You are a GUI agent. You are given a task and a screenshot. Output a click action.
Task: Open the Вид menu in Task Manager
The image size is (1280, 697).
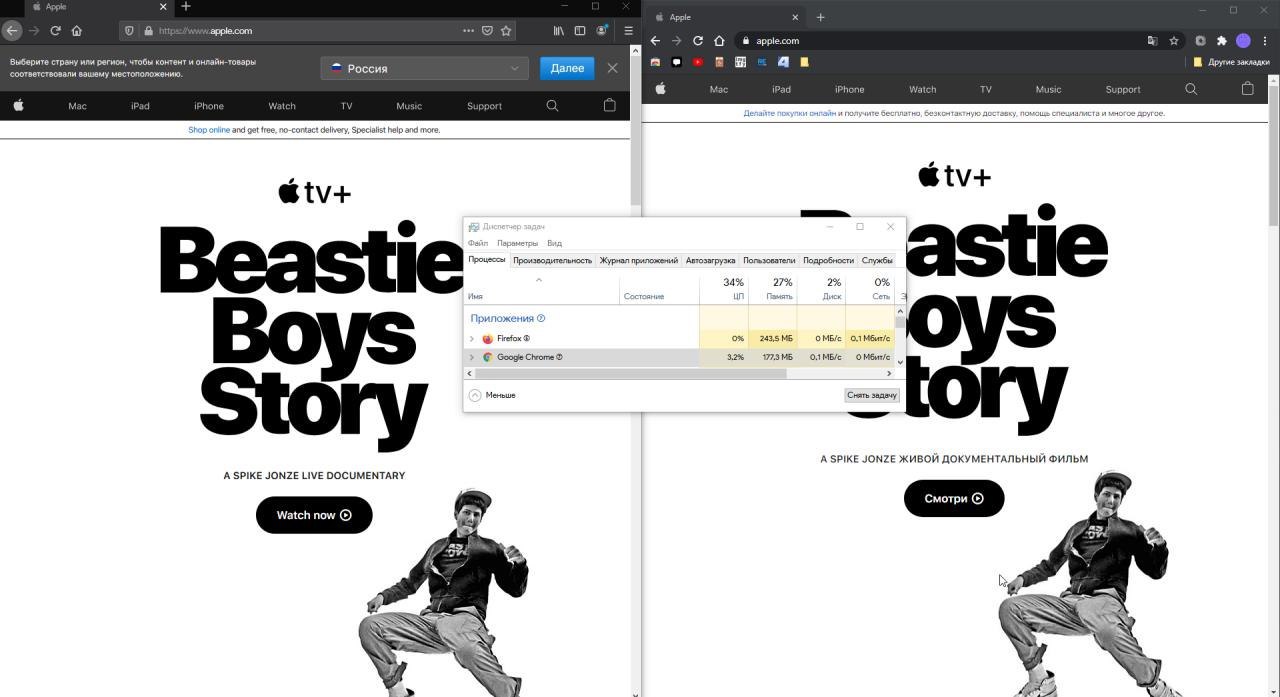pos(554,243)
